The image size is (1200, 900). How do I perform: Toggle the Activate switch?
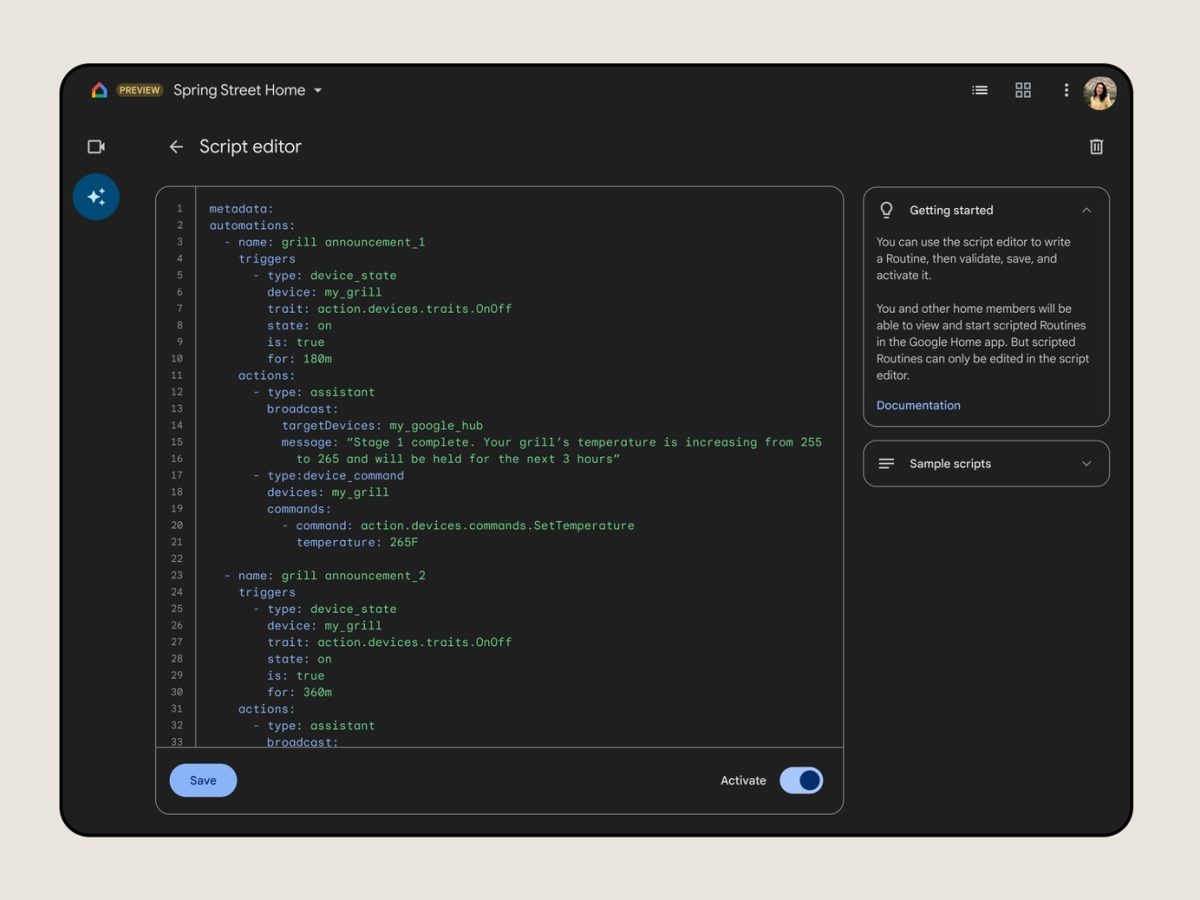(801, 781)
